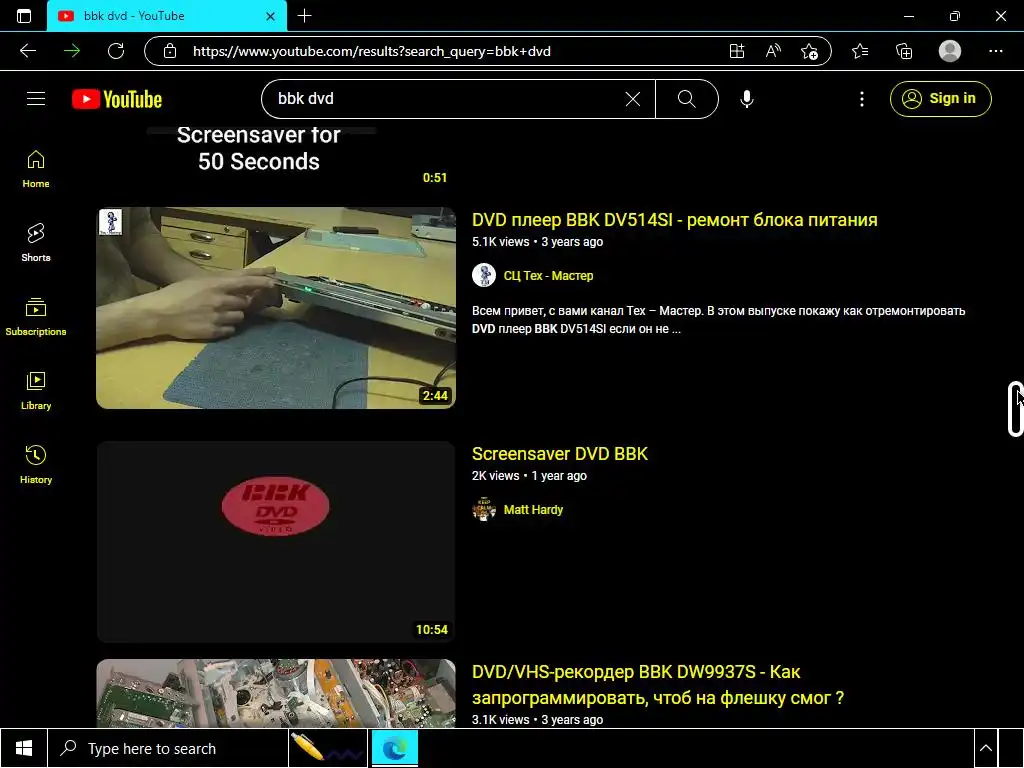This screenshot has width=1024, height=768.
Task: Open DVD/VHS-рекордер BBK DW9937S video title
Action: [658, 684]
